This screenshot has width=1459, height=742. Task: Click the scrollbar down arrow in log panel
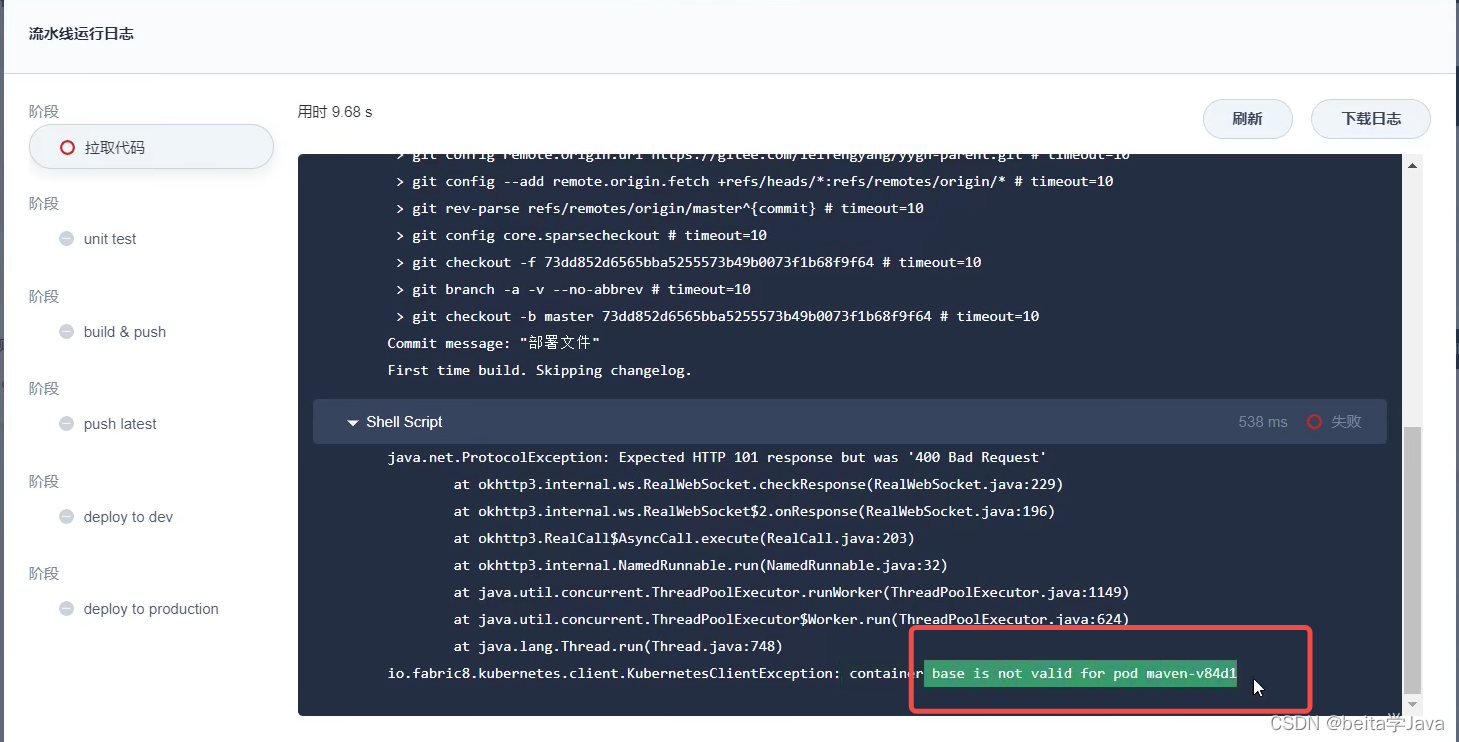[1412, 705]
